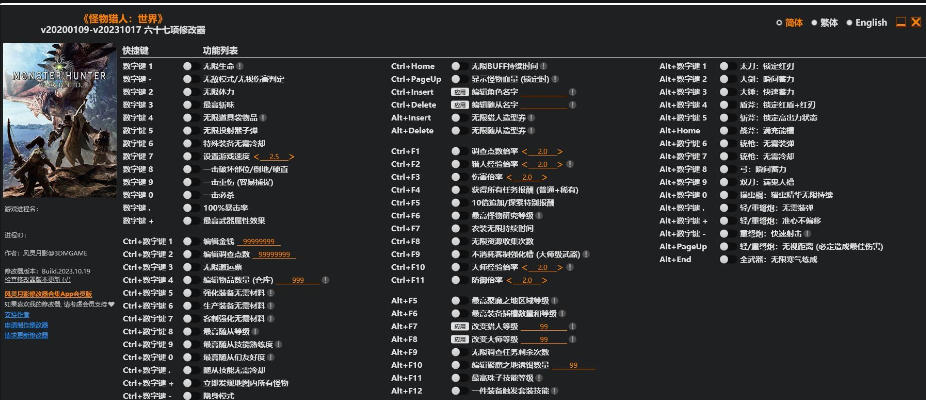The height and width of the screenshot is (400, 926).
Task: Toggle the 隐身模式 Ctrl+数字键 - switch
Action: (189, 396)
